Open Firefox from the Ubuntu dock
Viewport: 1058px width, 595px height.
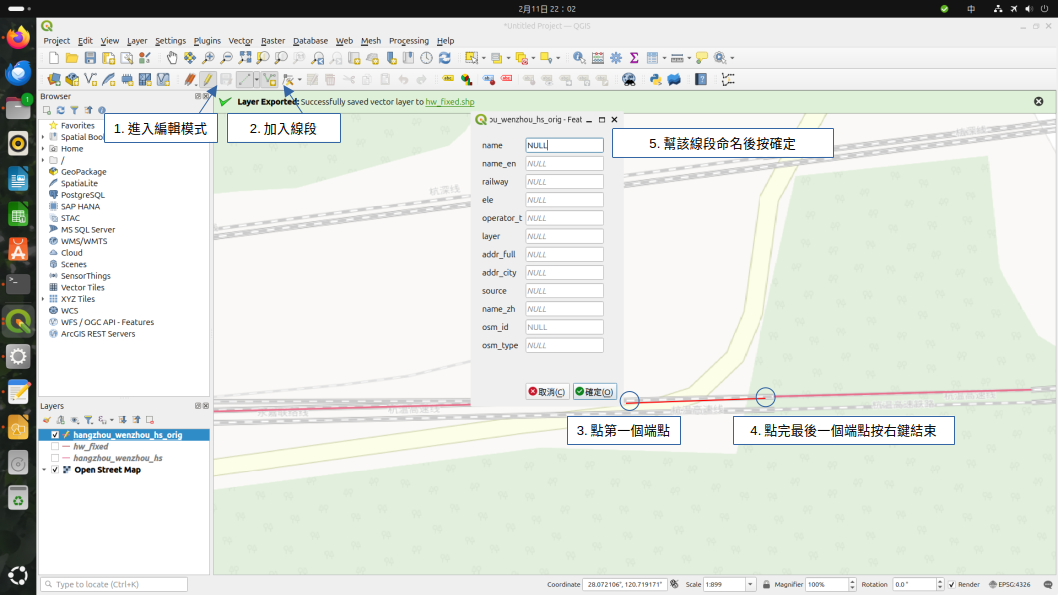click(x=18, y=38)
